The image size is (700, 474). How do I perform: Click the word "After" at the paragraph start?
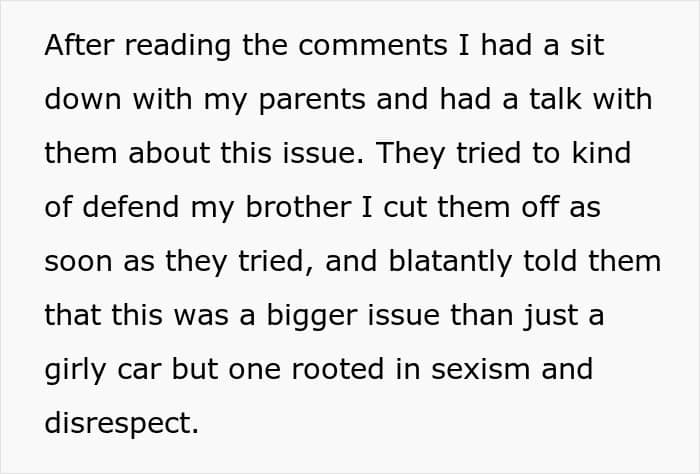pyautogui.click(x=78, y=47)
